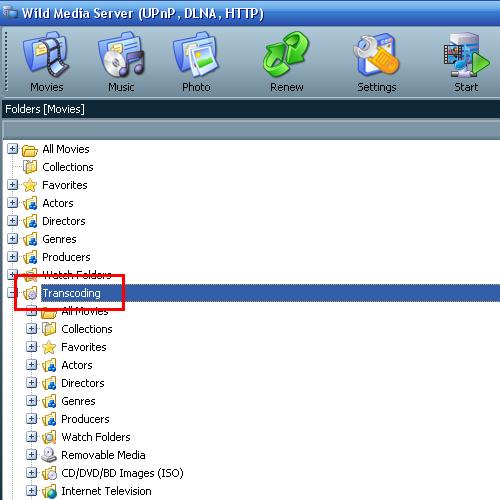Click the Folders [Movies] panel header
Image resolution: width=500 pixels, height=500 pixels.
(251, 109)
